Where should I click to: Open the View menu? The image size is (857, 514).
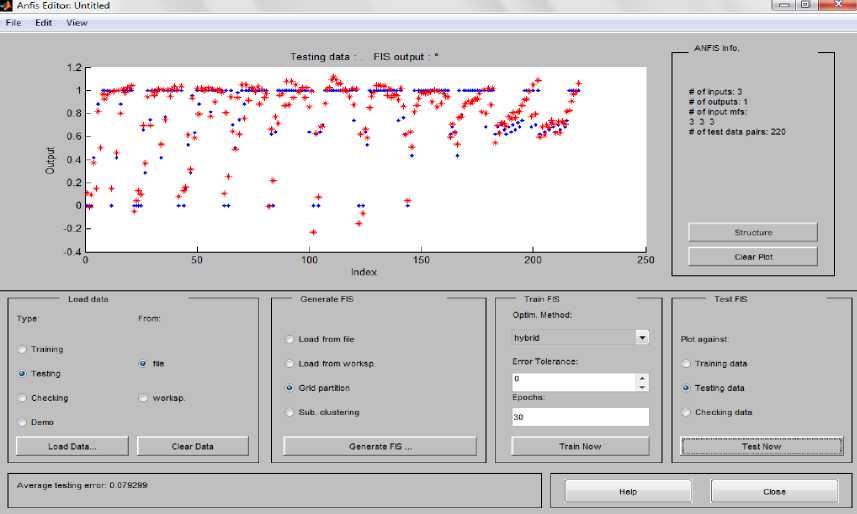77,22
